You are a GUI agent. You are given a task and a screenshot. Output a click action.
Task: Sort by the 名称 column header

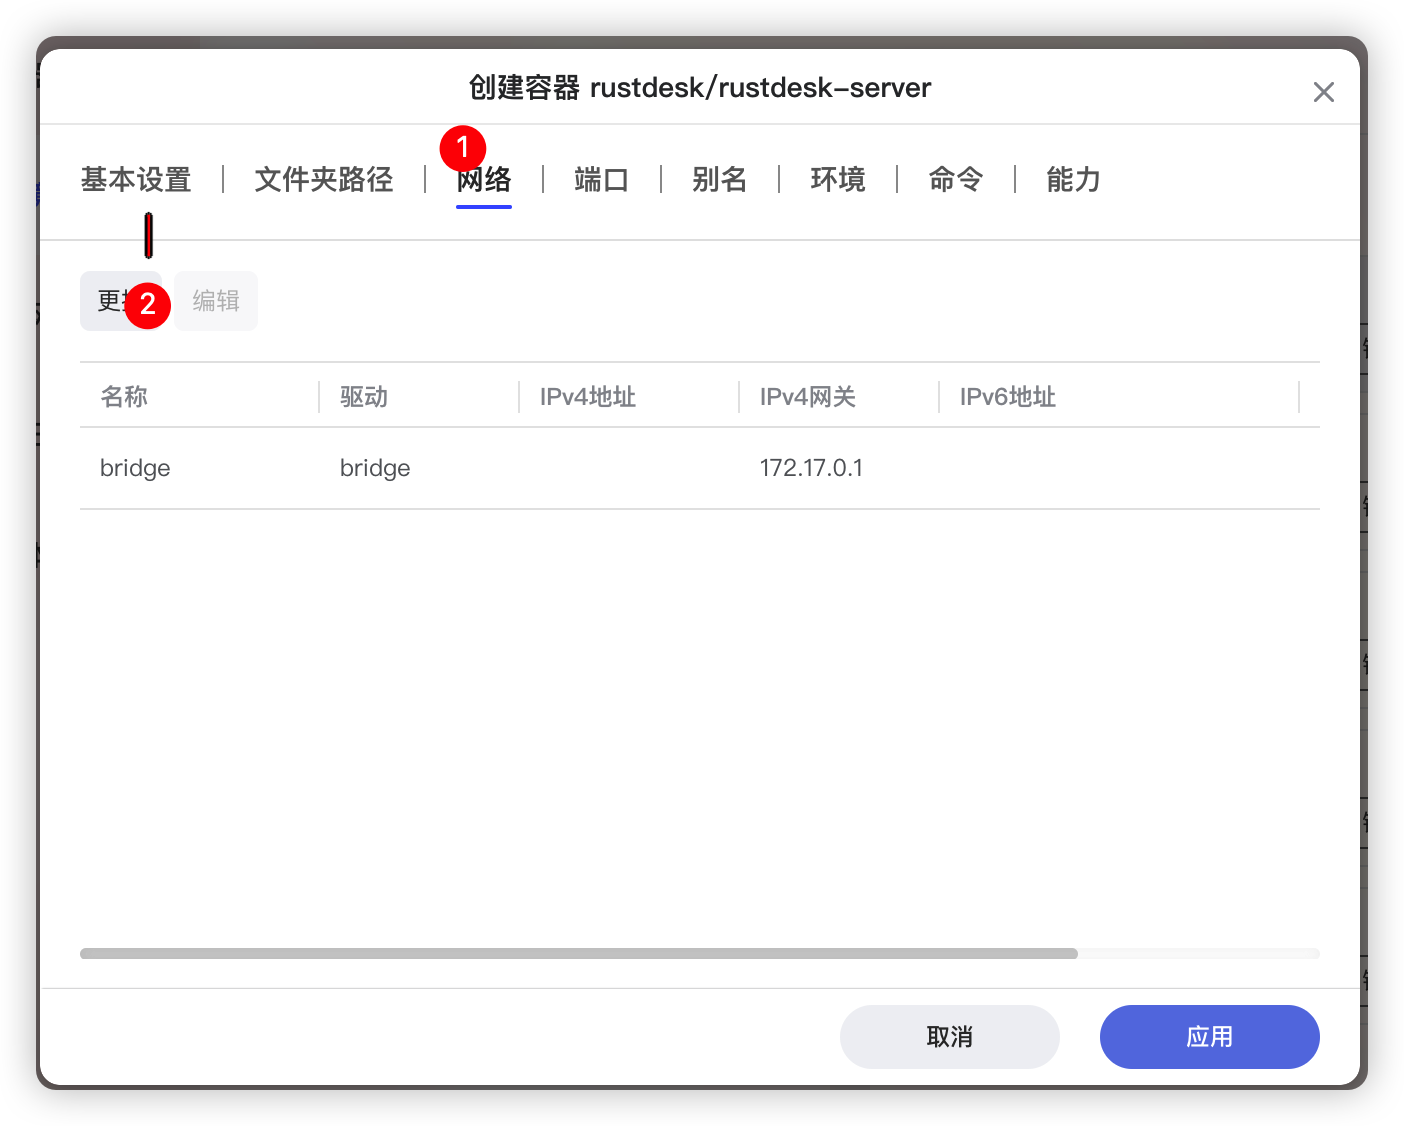click(124, 397)
